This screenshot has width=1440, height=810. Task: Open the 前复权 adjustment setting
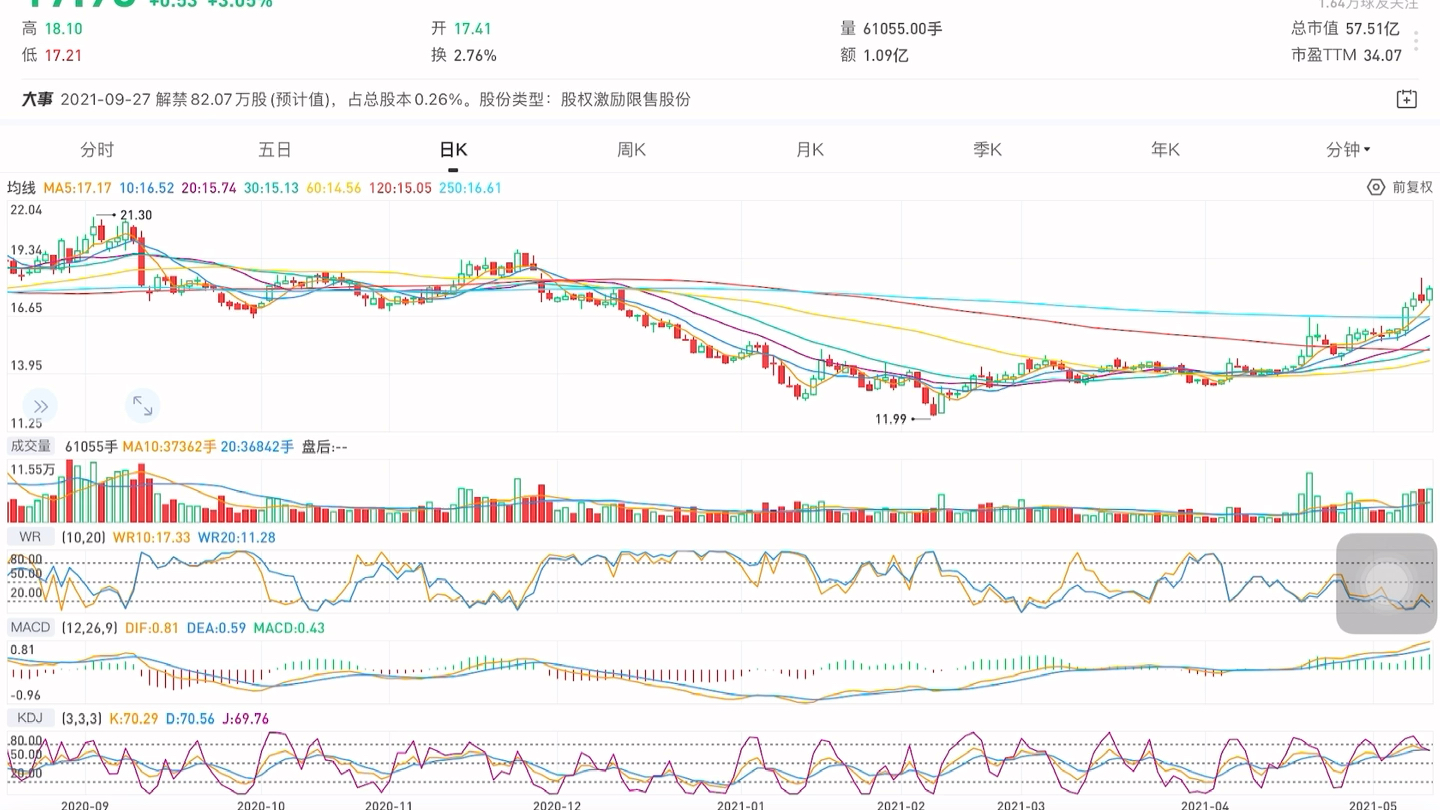click(x=1412, y=187)
